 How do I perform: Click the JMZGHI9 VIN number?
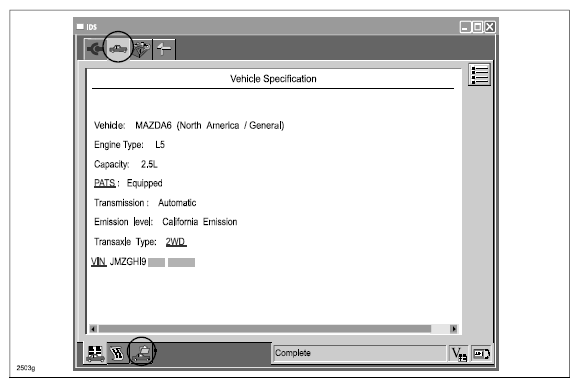128,262
